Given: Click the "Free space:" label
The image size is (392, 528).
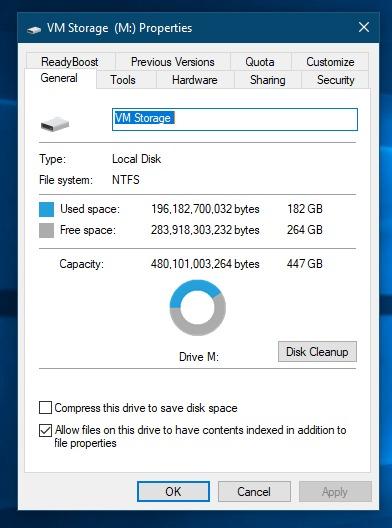Looking at the screenshot, I should pos(88,230).
